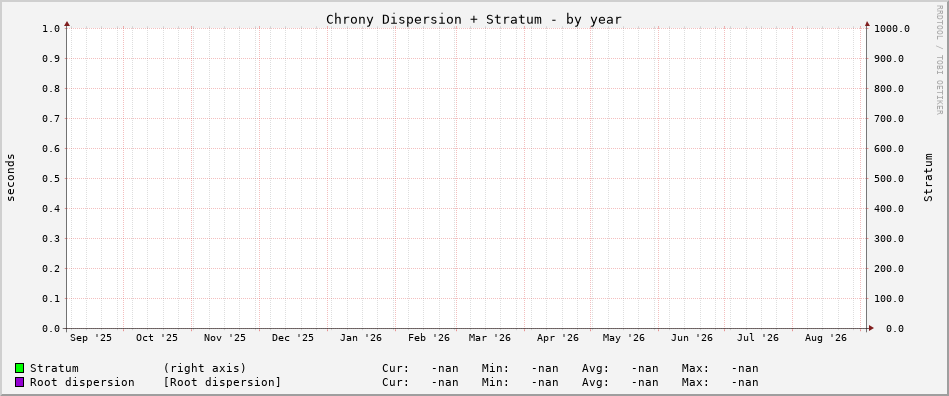Image resolution: width=949 pixels, height=396 pixels.
Task: Click the 1.0 value on left axis
Action: point(51,28)
